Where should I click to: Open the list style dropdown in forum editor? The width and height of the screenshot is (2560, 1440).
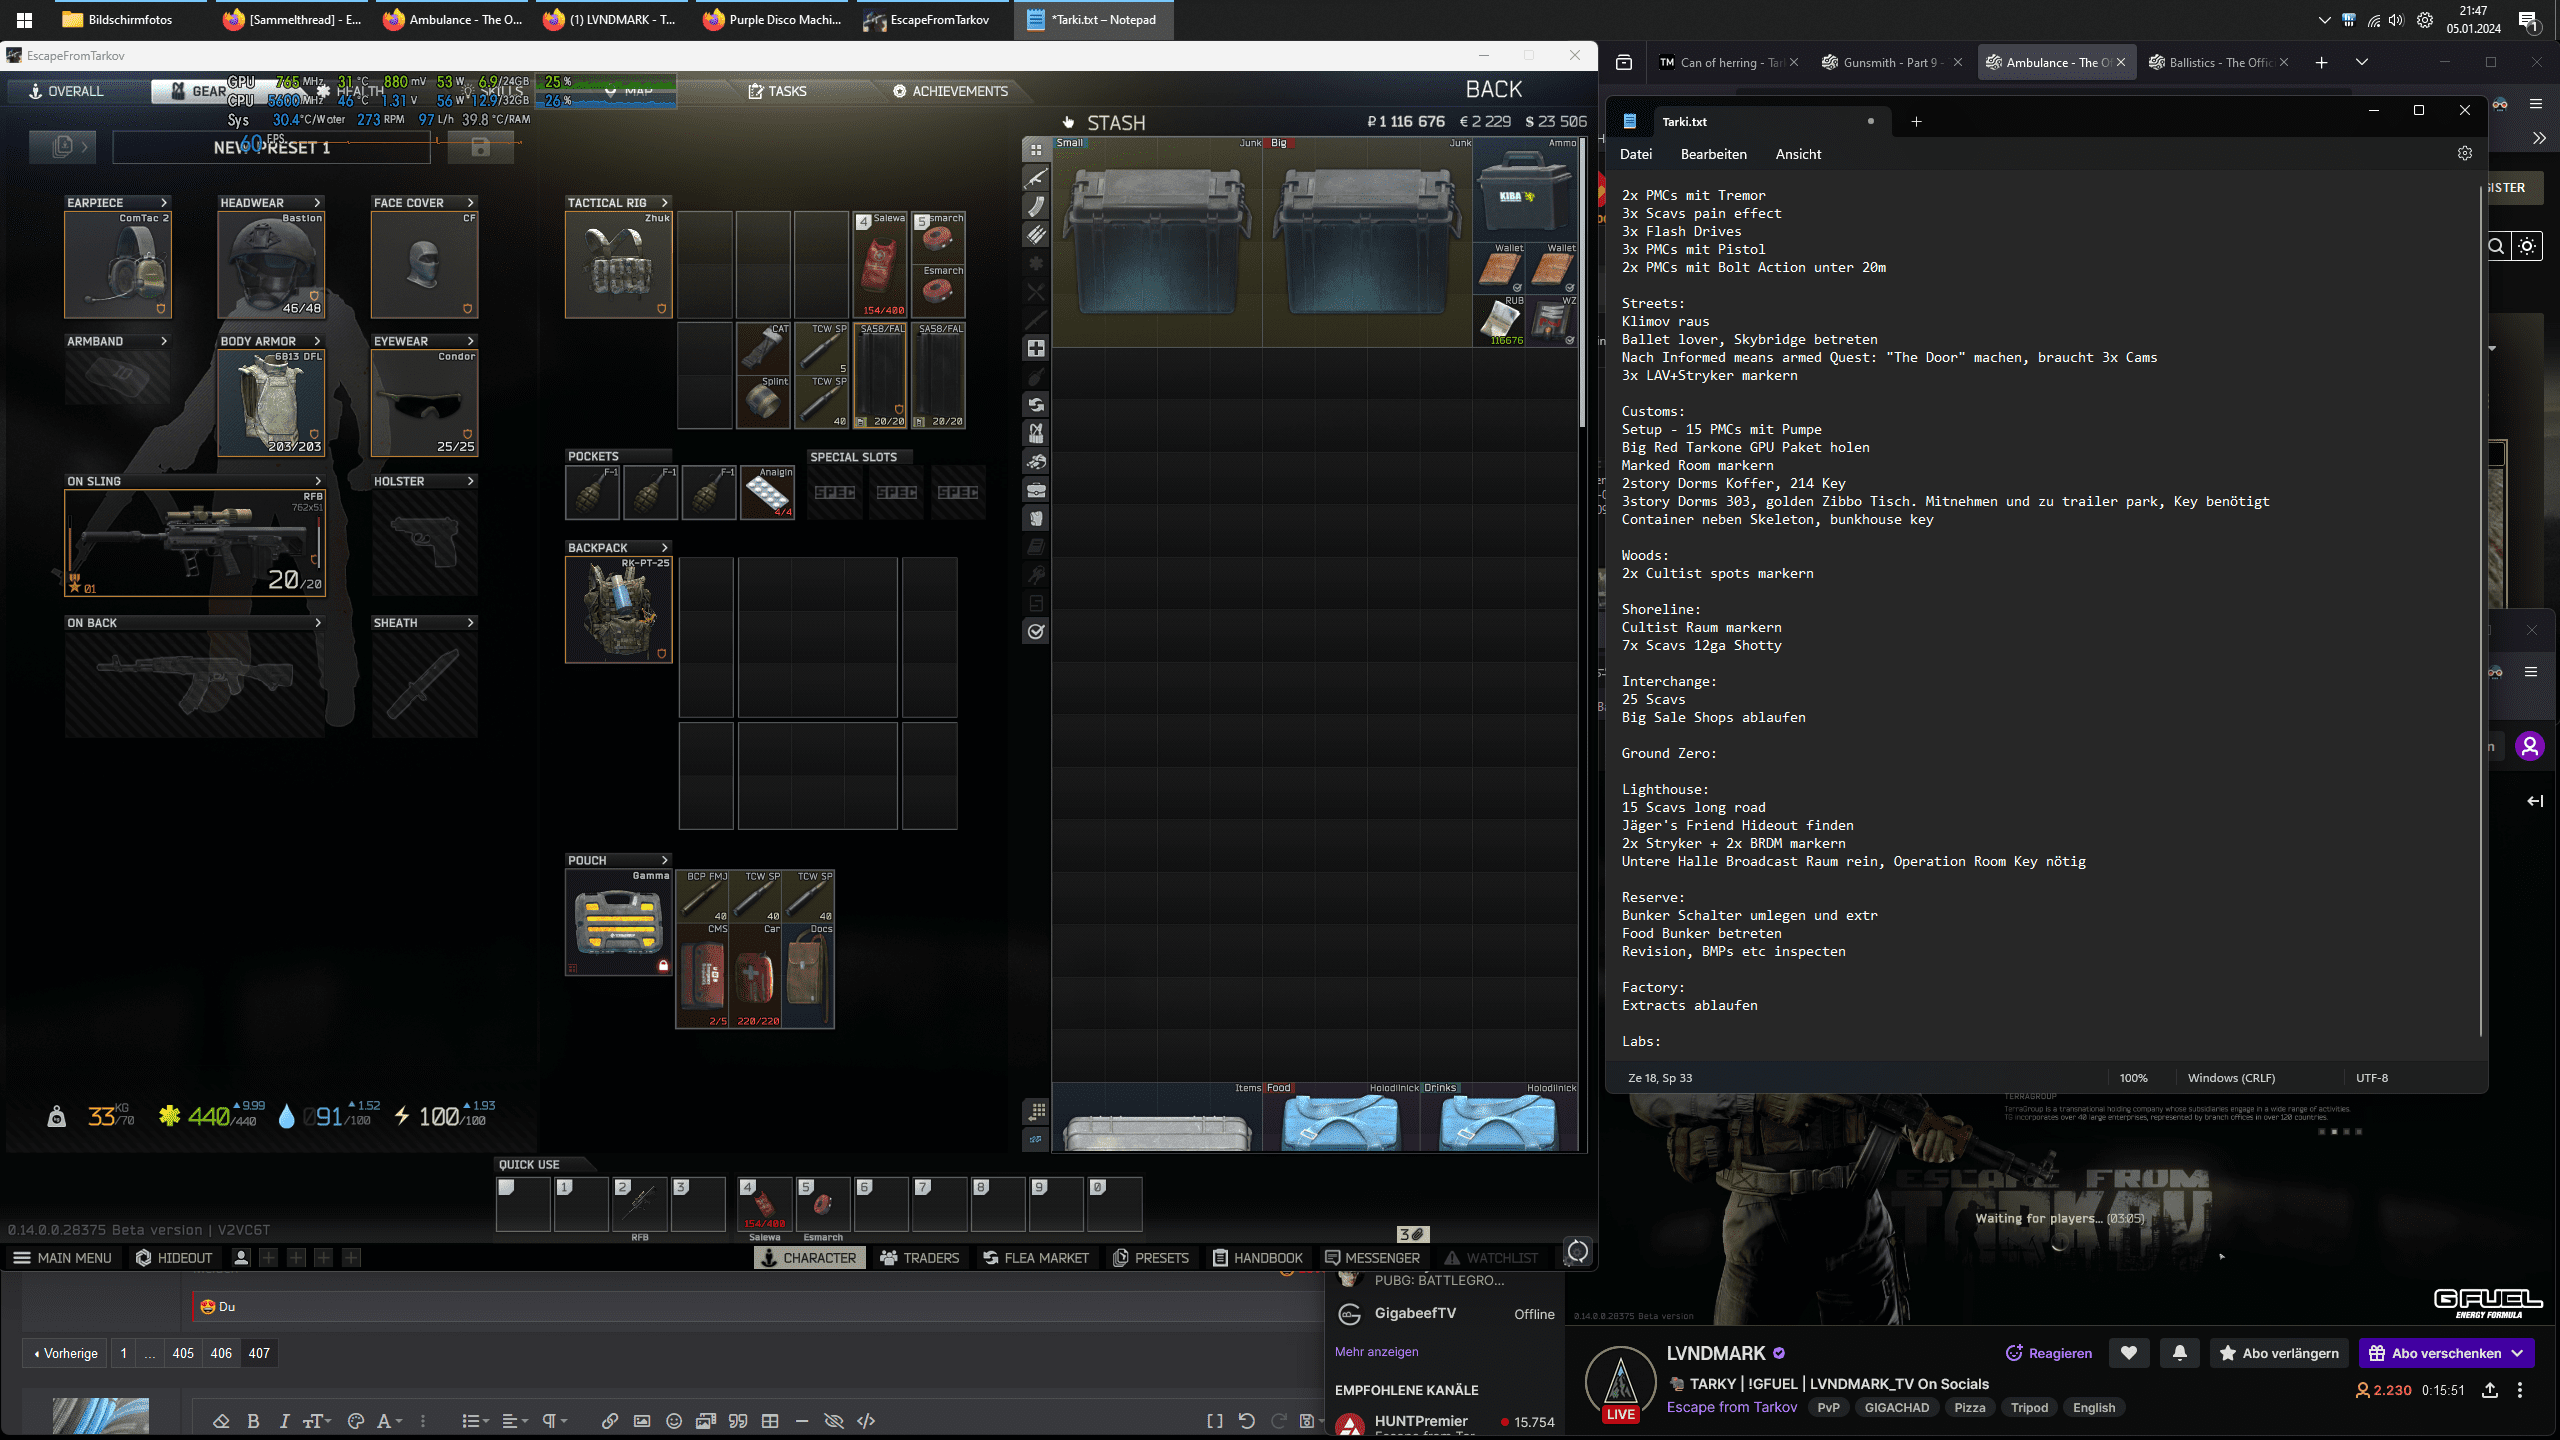pyautogui.click(x=475, y=1420)
